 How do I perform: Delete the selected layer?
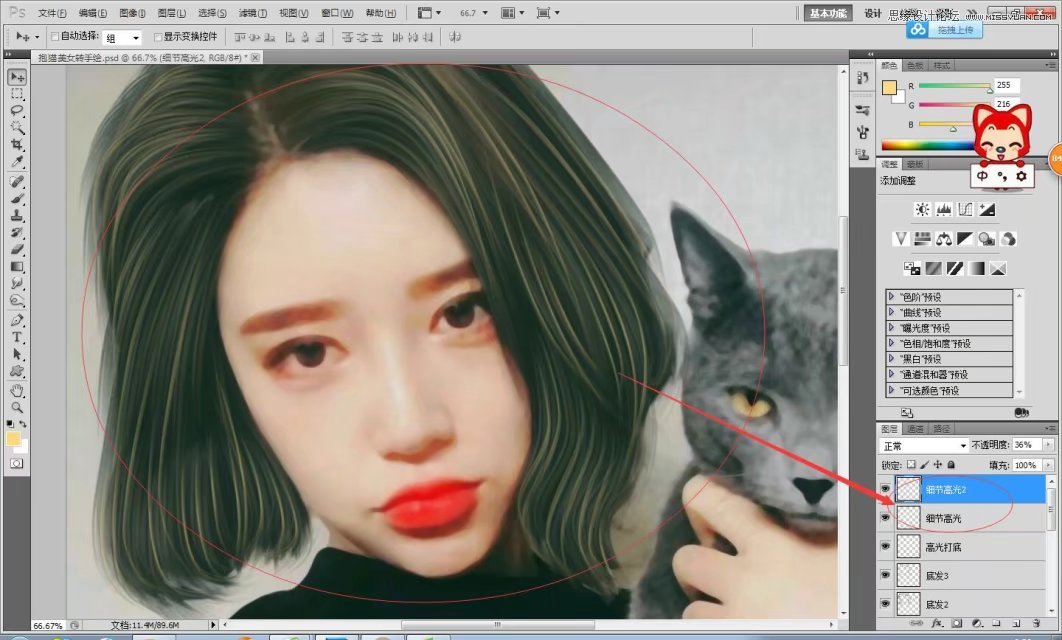coord(1036,622)
